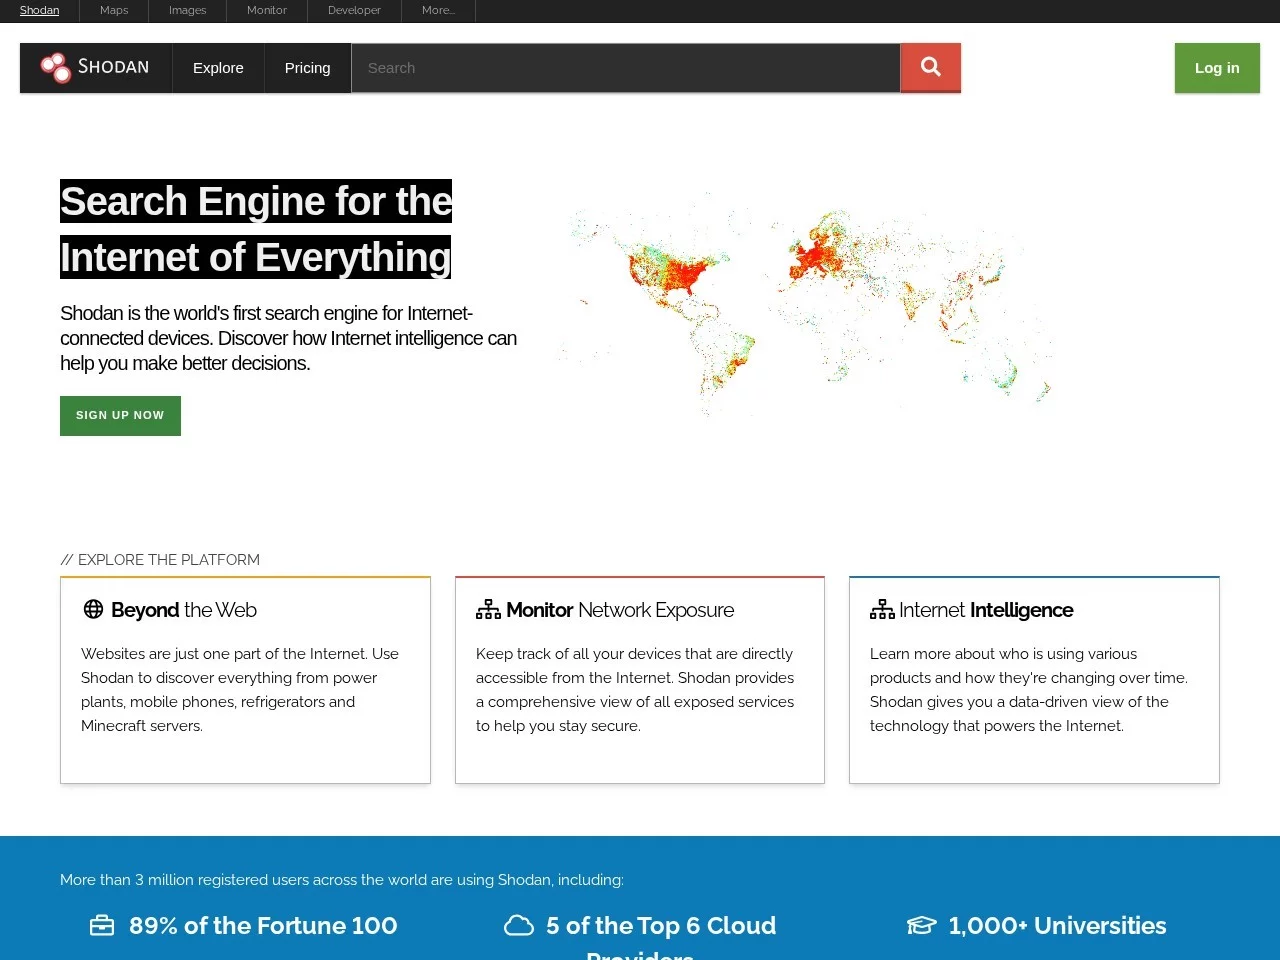Click the globe icon beside Beyond the Web

coord(93,609)
